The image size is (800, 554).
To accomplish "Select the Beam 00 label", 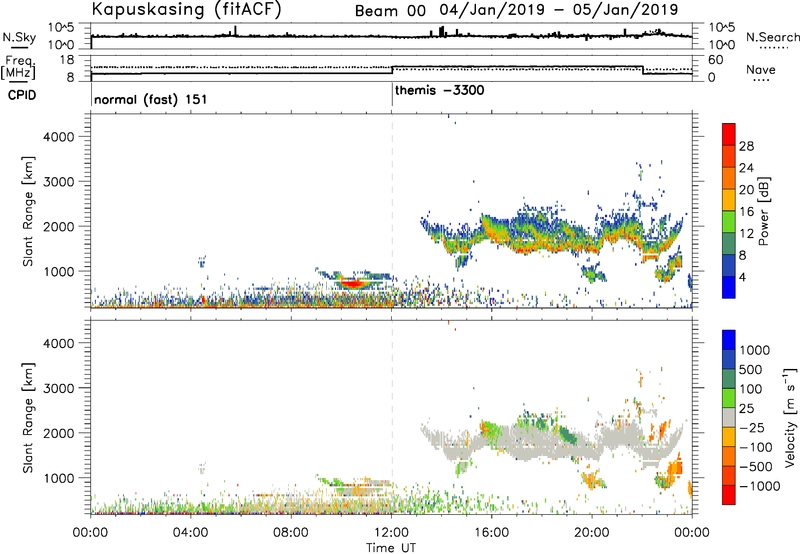I will tap(390, 11).
